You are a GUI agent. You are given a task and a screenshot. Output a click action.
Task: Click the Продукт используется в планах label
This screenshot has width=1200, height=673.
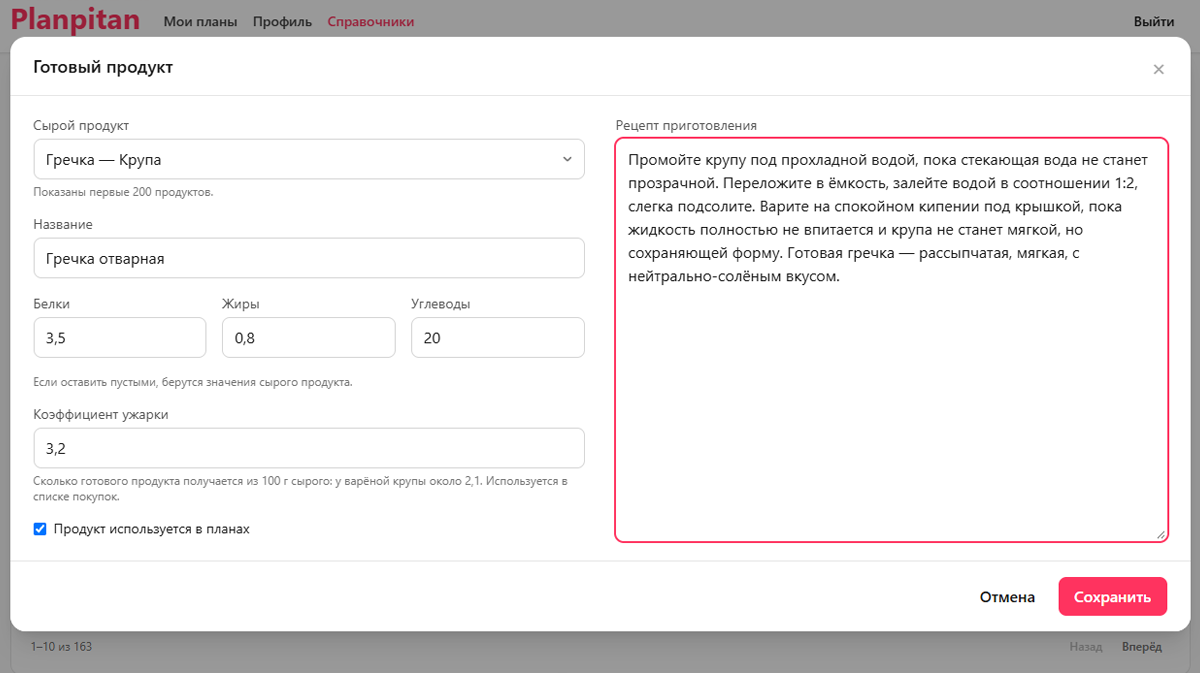152,529
